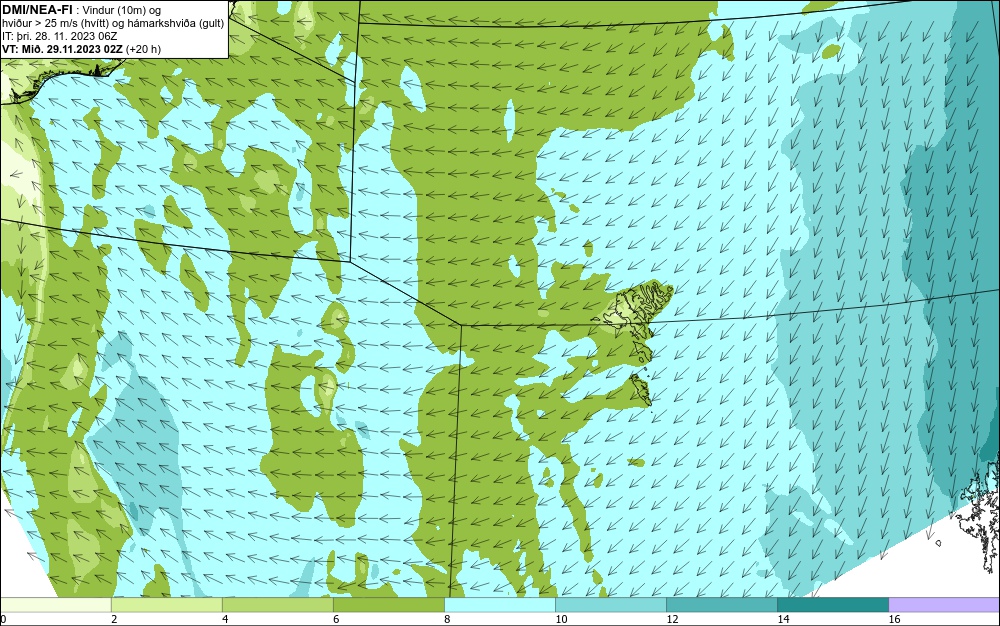Click the 8–10 m/s pale cyan legend swatch
The image size is (1000, 626).
(x=499, y=605)
